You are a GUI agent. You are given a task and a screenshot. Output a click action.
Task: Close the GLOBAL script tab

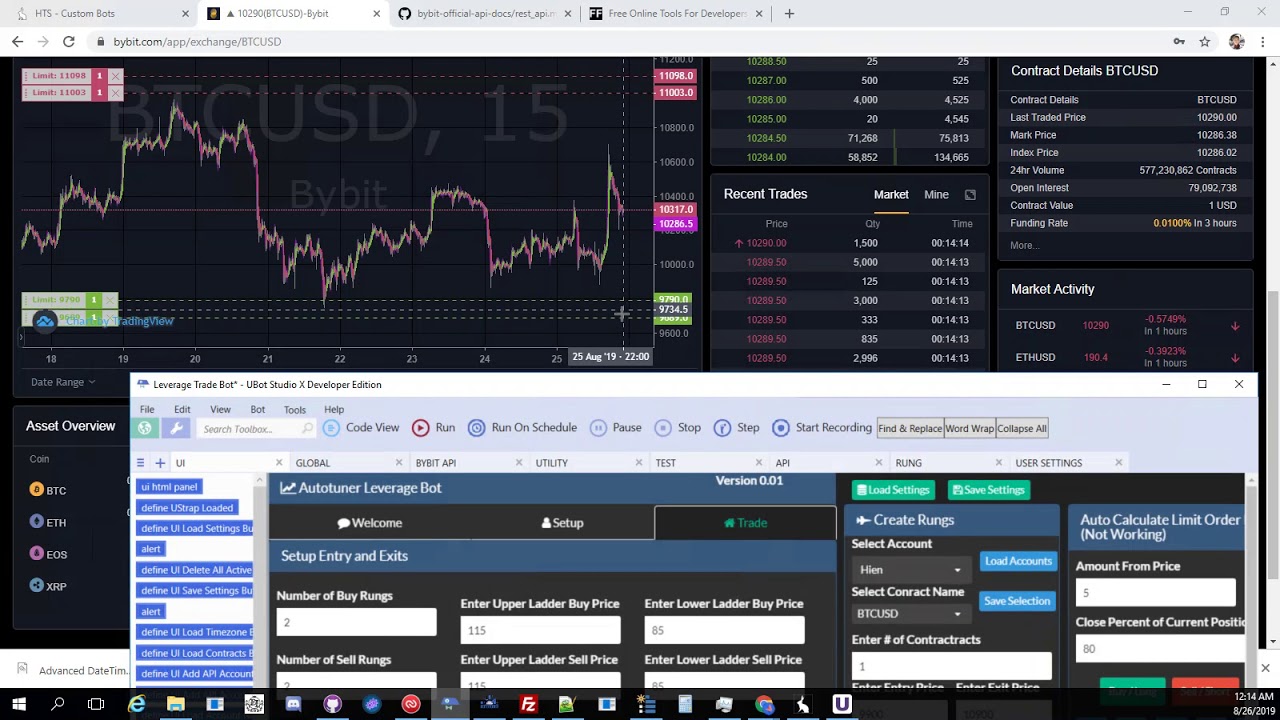pyautogui.click(x=399, y=463)
